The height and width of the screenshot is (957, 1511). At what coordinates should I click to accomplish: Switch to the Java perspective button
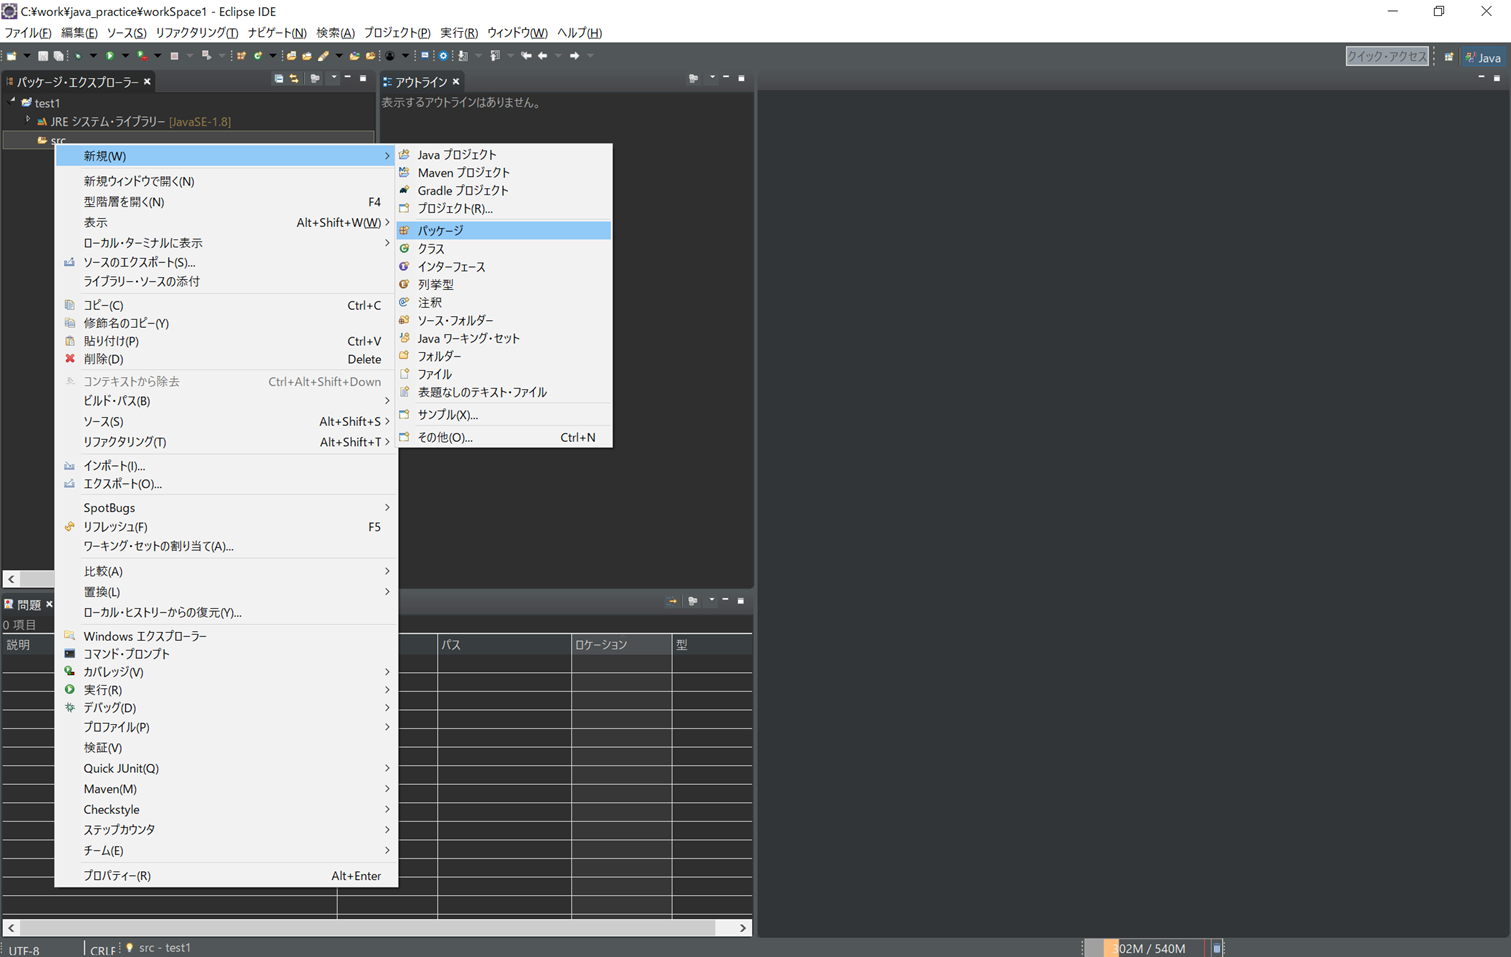coord(1483,57)
